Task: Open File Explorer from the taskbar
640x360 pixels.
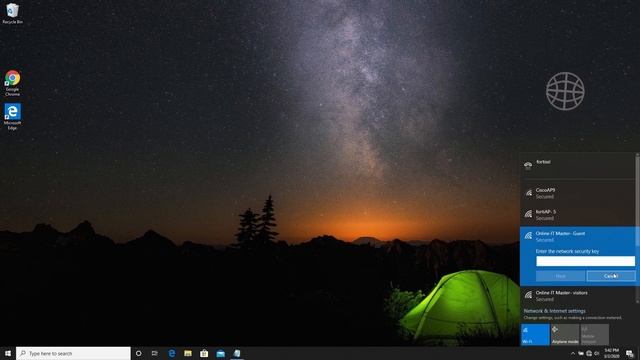Action: point(188,353)
